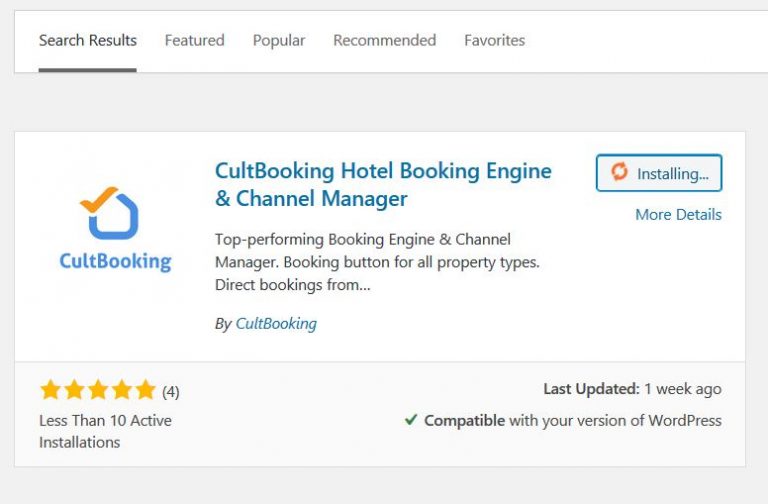Go to the Popular tab

click(279, 41)
